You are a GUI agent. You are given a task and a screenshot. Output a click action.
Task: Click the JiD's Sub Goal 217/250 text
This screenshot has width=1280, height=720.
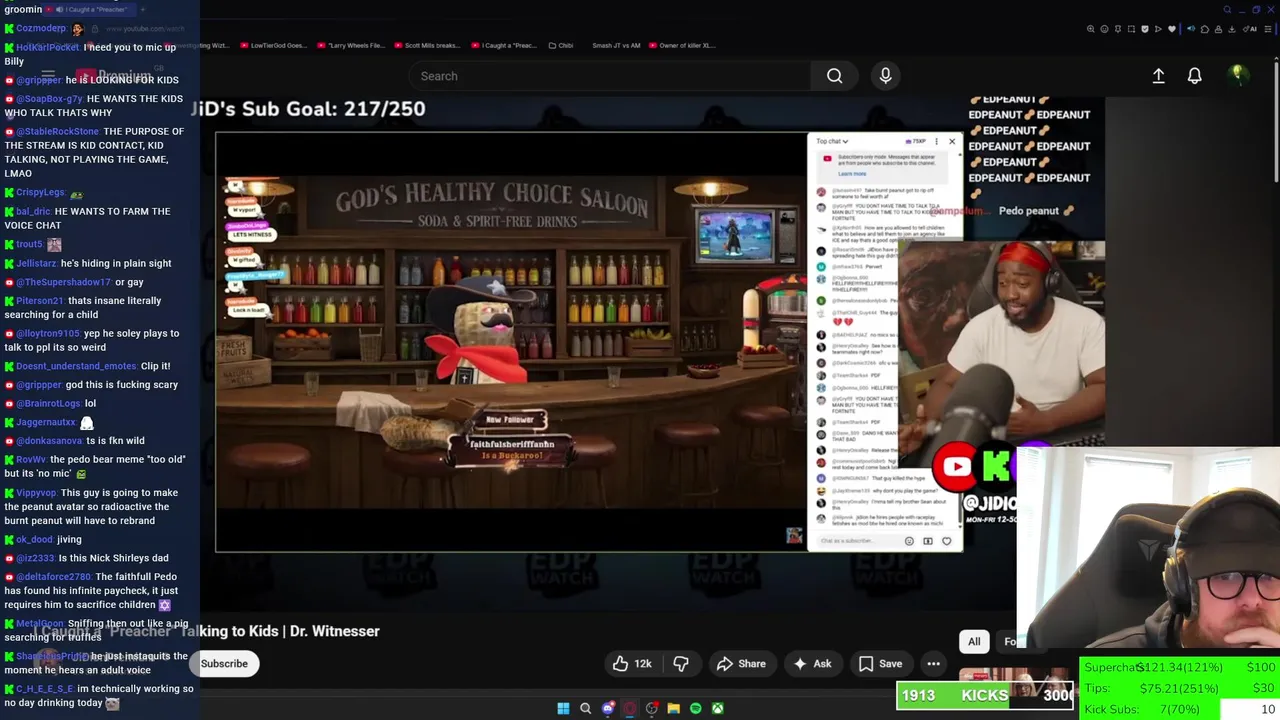coord(309,109)
